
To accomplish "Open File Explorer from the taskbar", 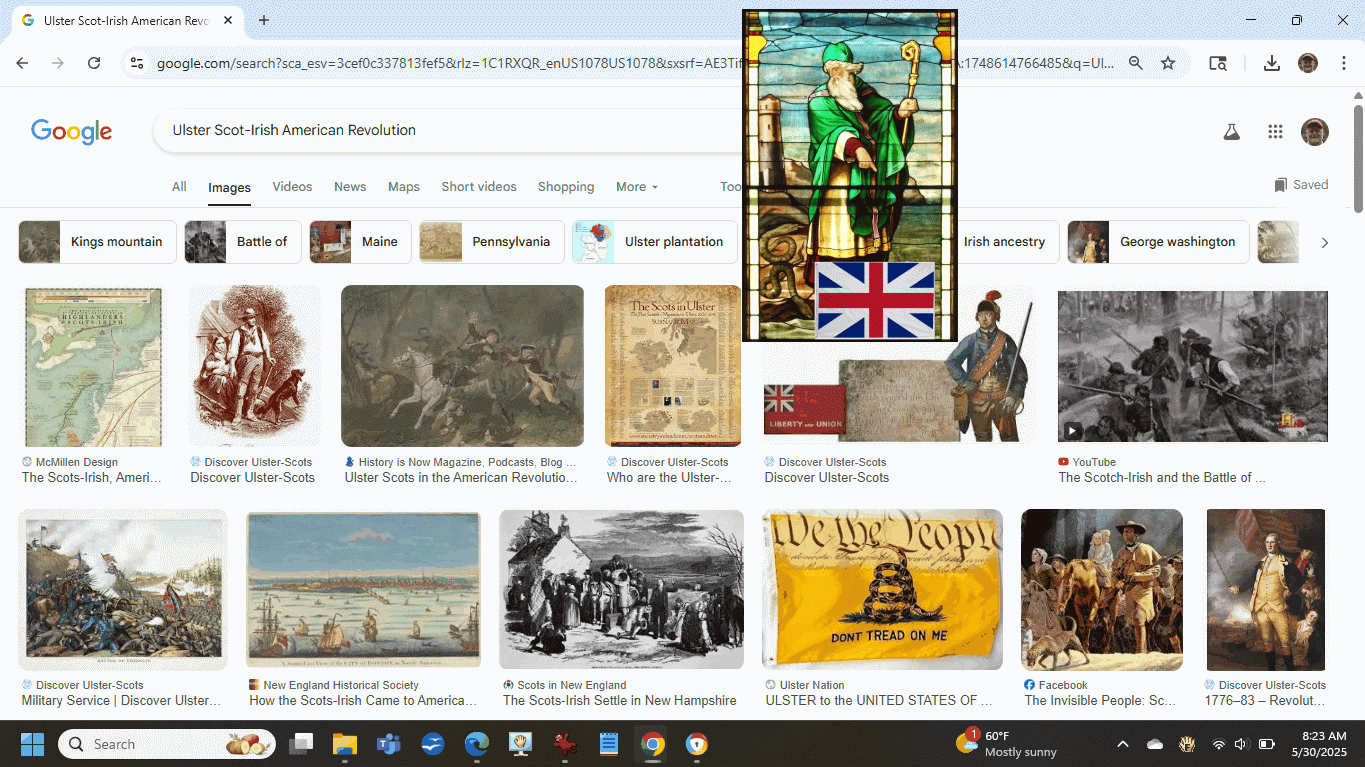I will (344, 744).
